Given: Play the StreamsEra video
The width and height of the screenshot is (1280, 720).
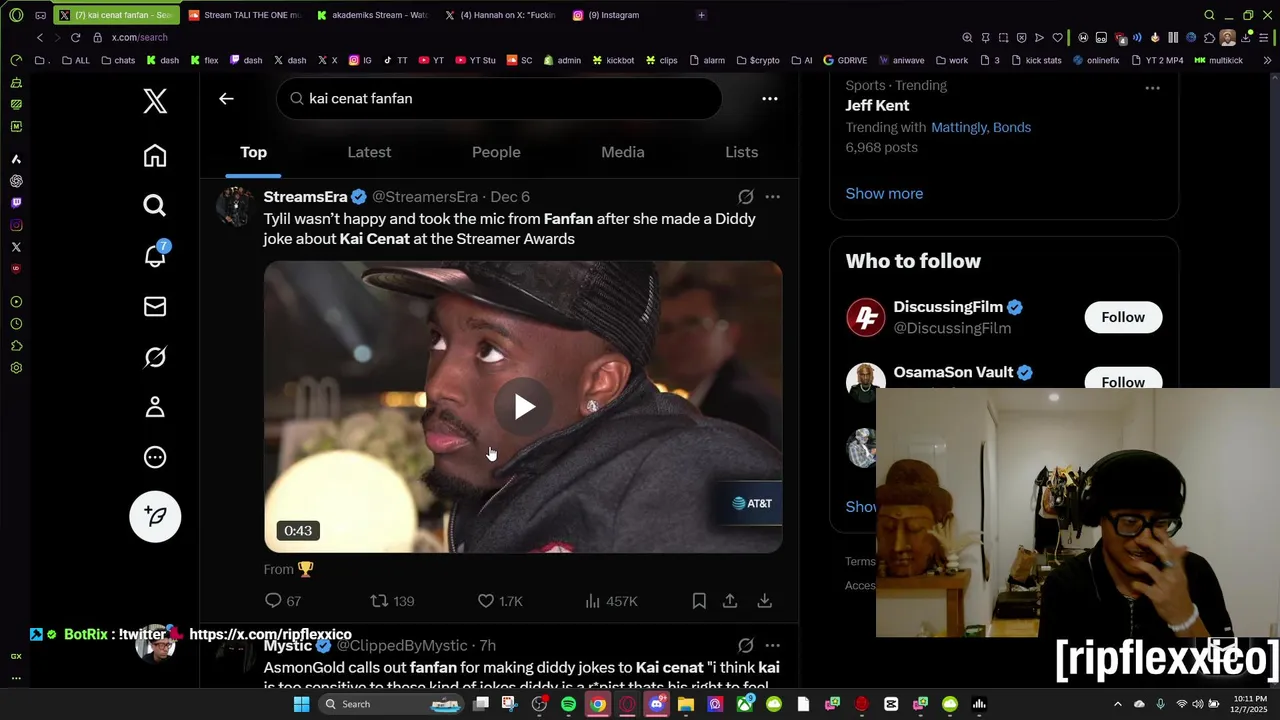Looking at the screenshot, I should pos(524,407).
